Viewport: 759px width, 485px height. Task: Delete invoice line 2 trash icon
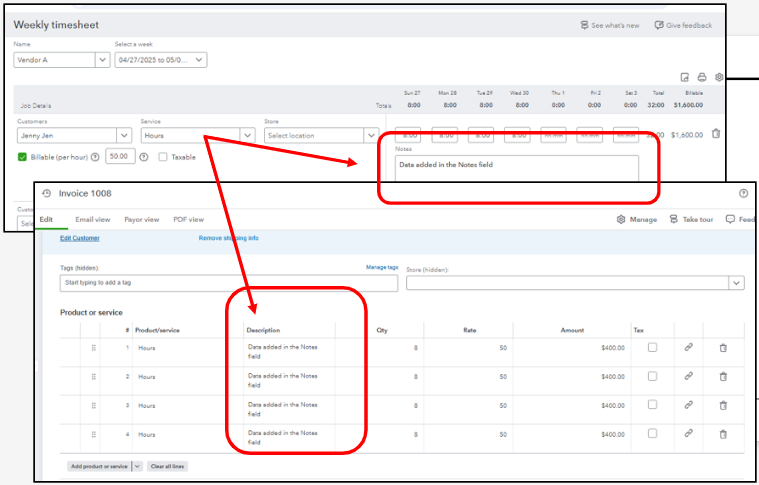[723, 377]
